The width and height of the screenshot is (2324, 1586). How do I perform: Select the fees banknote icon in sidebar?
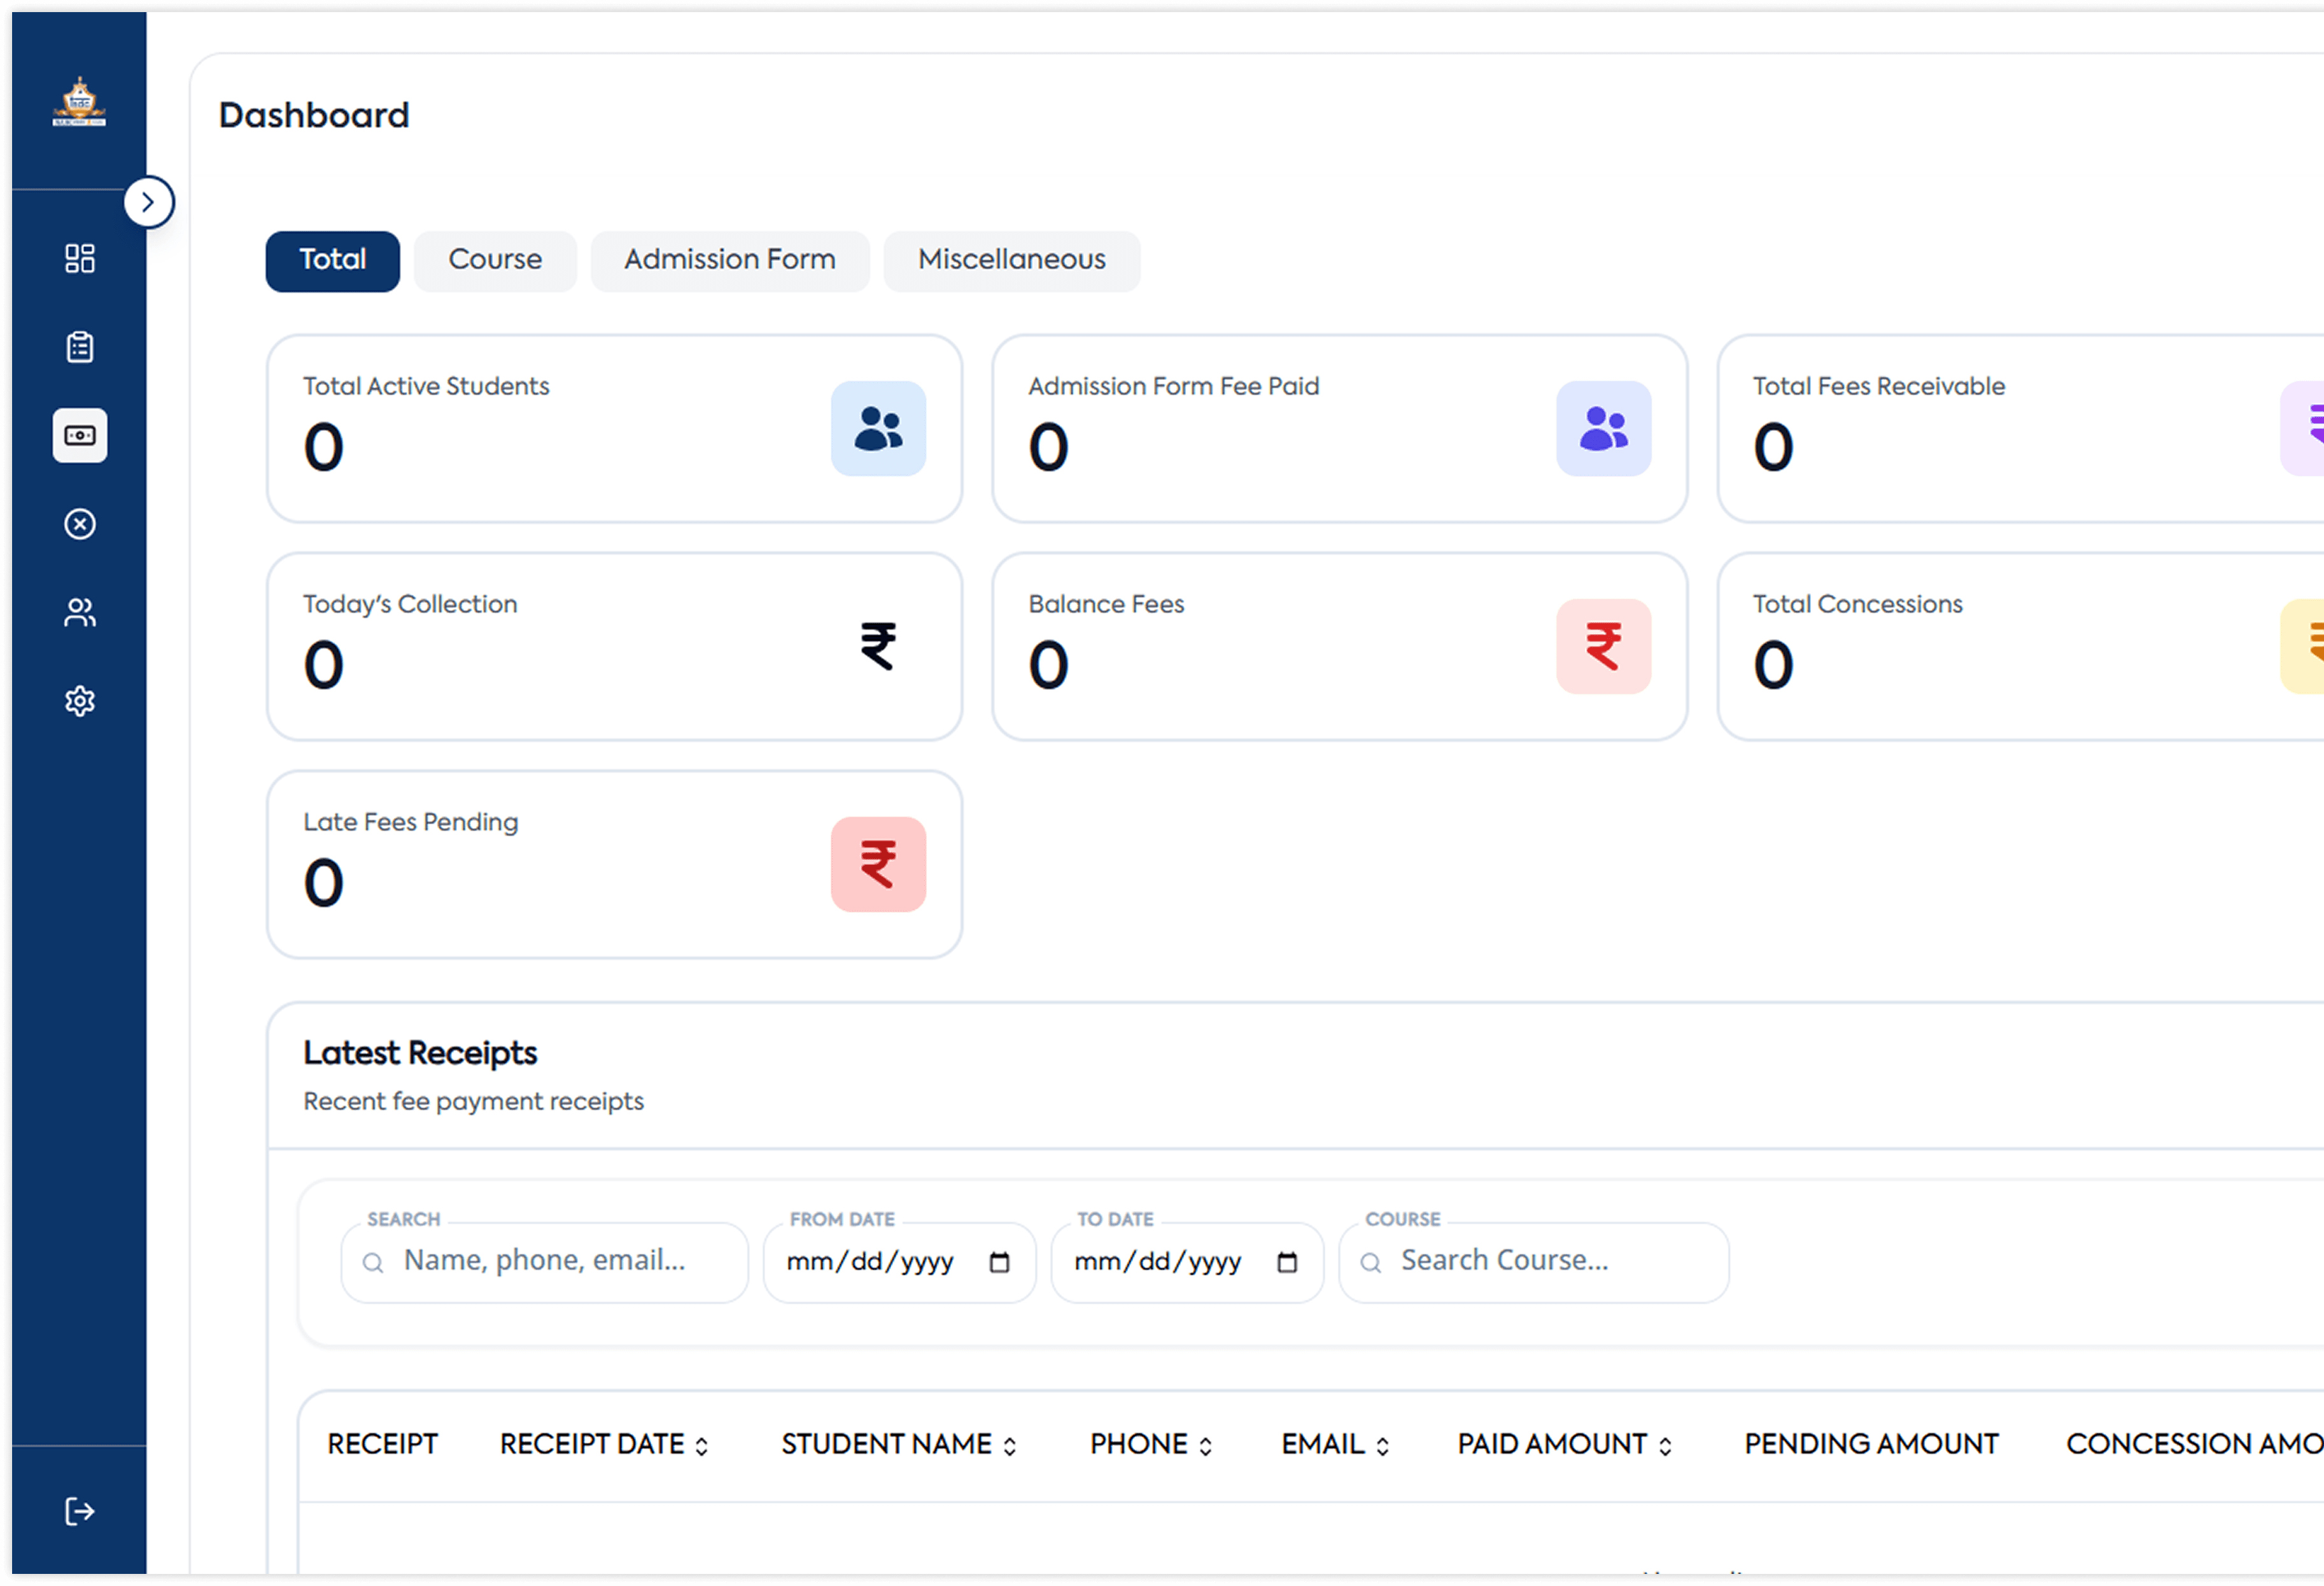[80, 435]
